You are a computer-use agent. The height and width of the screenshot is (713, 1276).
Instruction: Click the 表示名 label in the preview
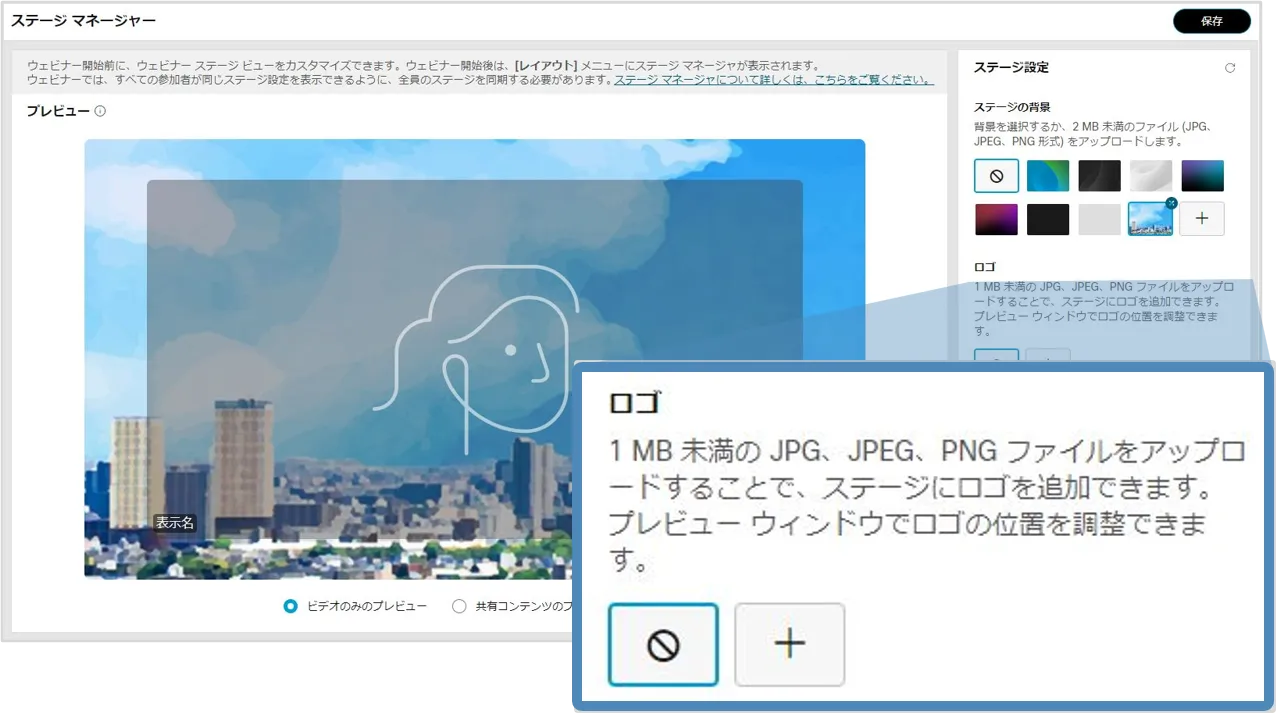(x=174, y=523)
